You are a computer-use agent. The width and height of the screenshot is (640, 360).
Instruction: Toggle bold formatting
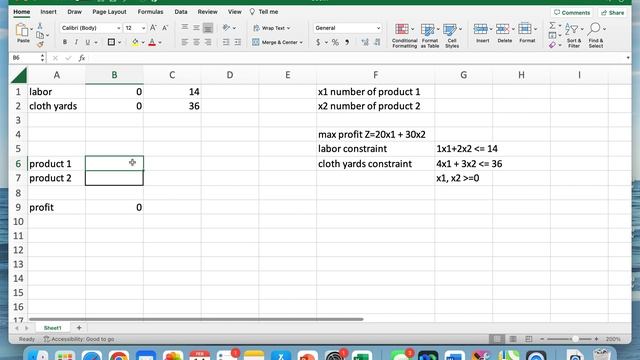64,42
